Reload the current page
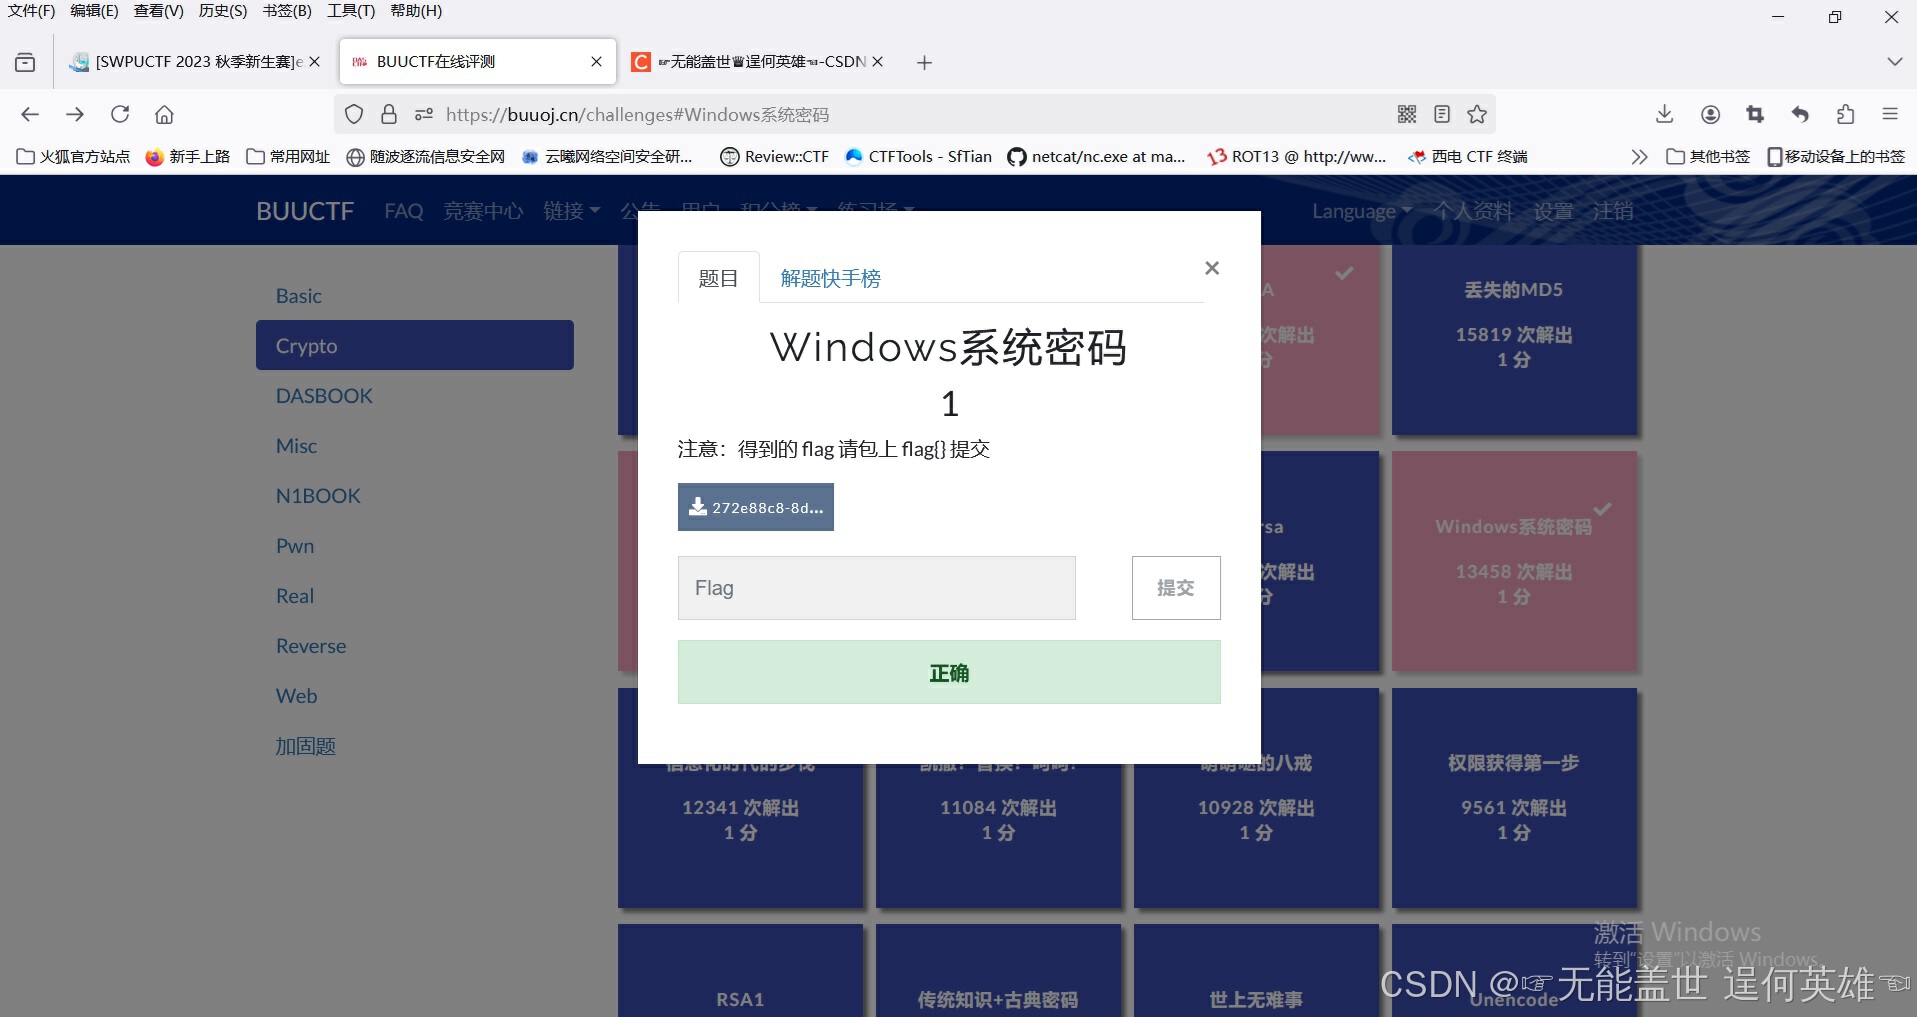 (x=120, y=114)
